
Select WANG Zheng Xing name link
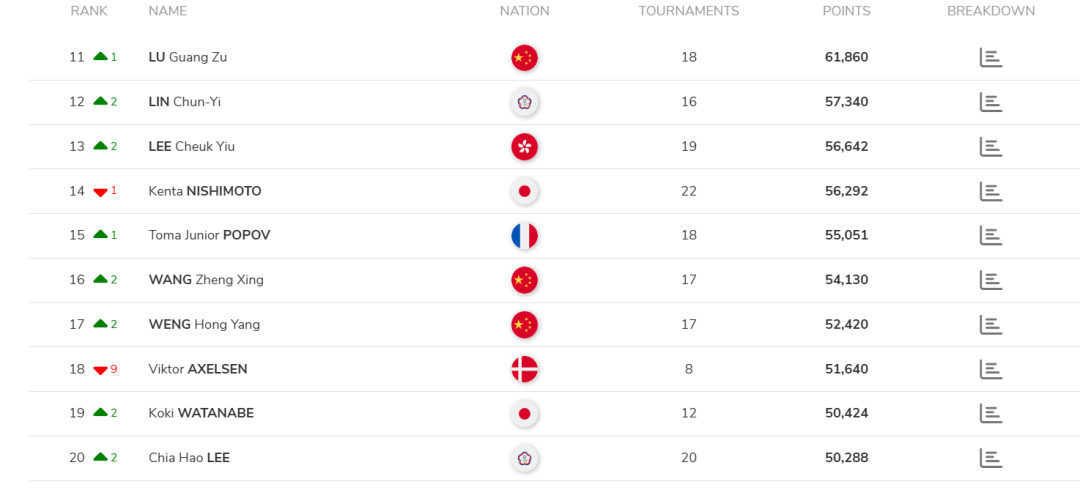pos(206,280)
